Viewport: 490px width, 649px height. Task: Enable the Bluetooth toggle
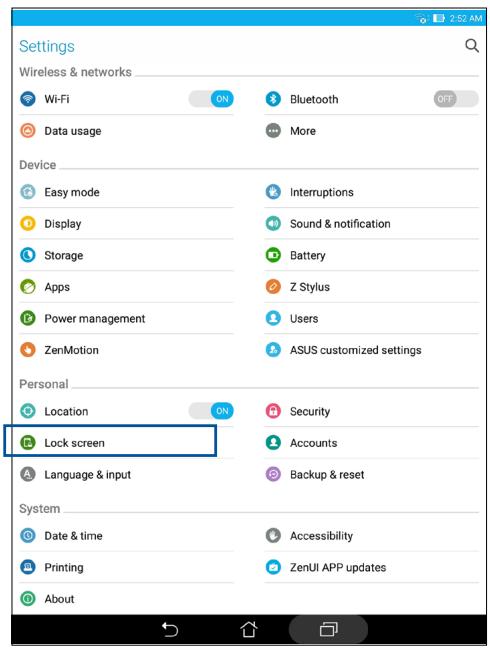pos(456,99)
